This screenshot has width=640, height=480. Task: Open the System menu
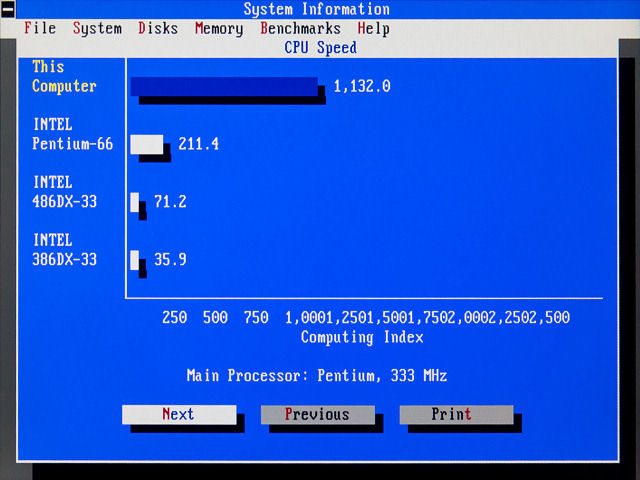(x=97, y=29)
